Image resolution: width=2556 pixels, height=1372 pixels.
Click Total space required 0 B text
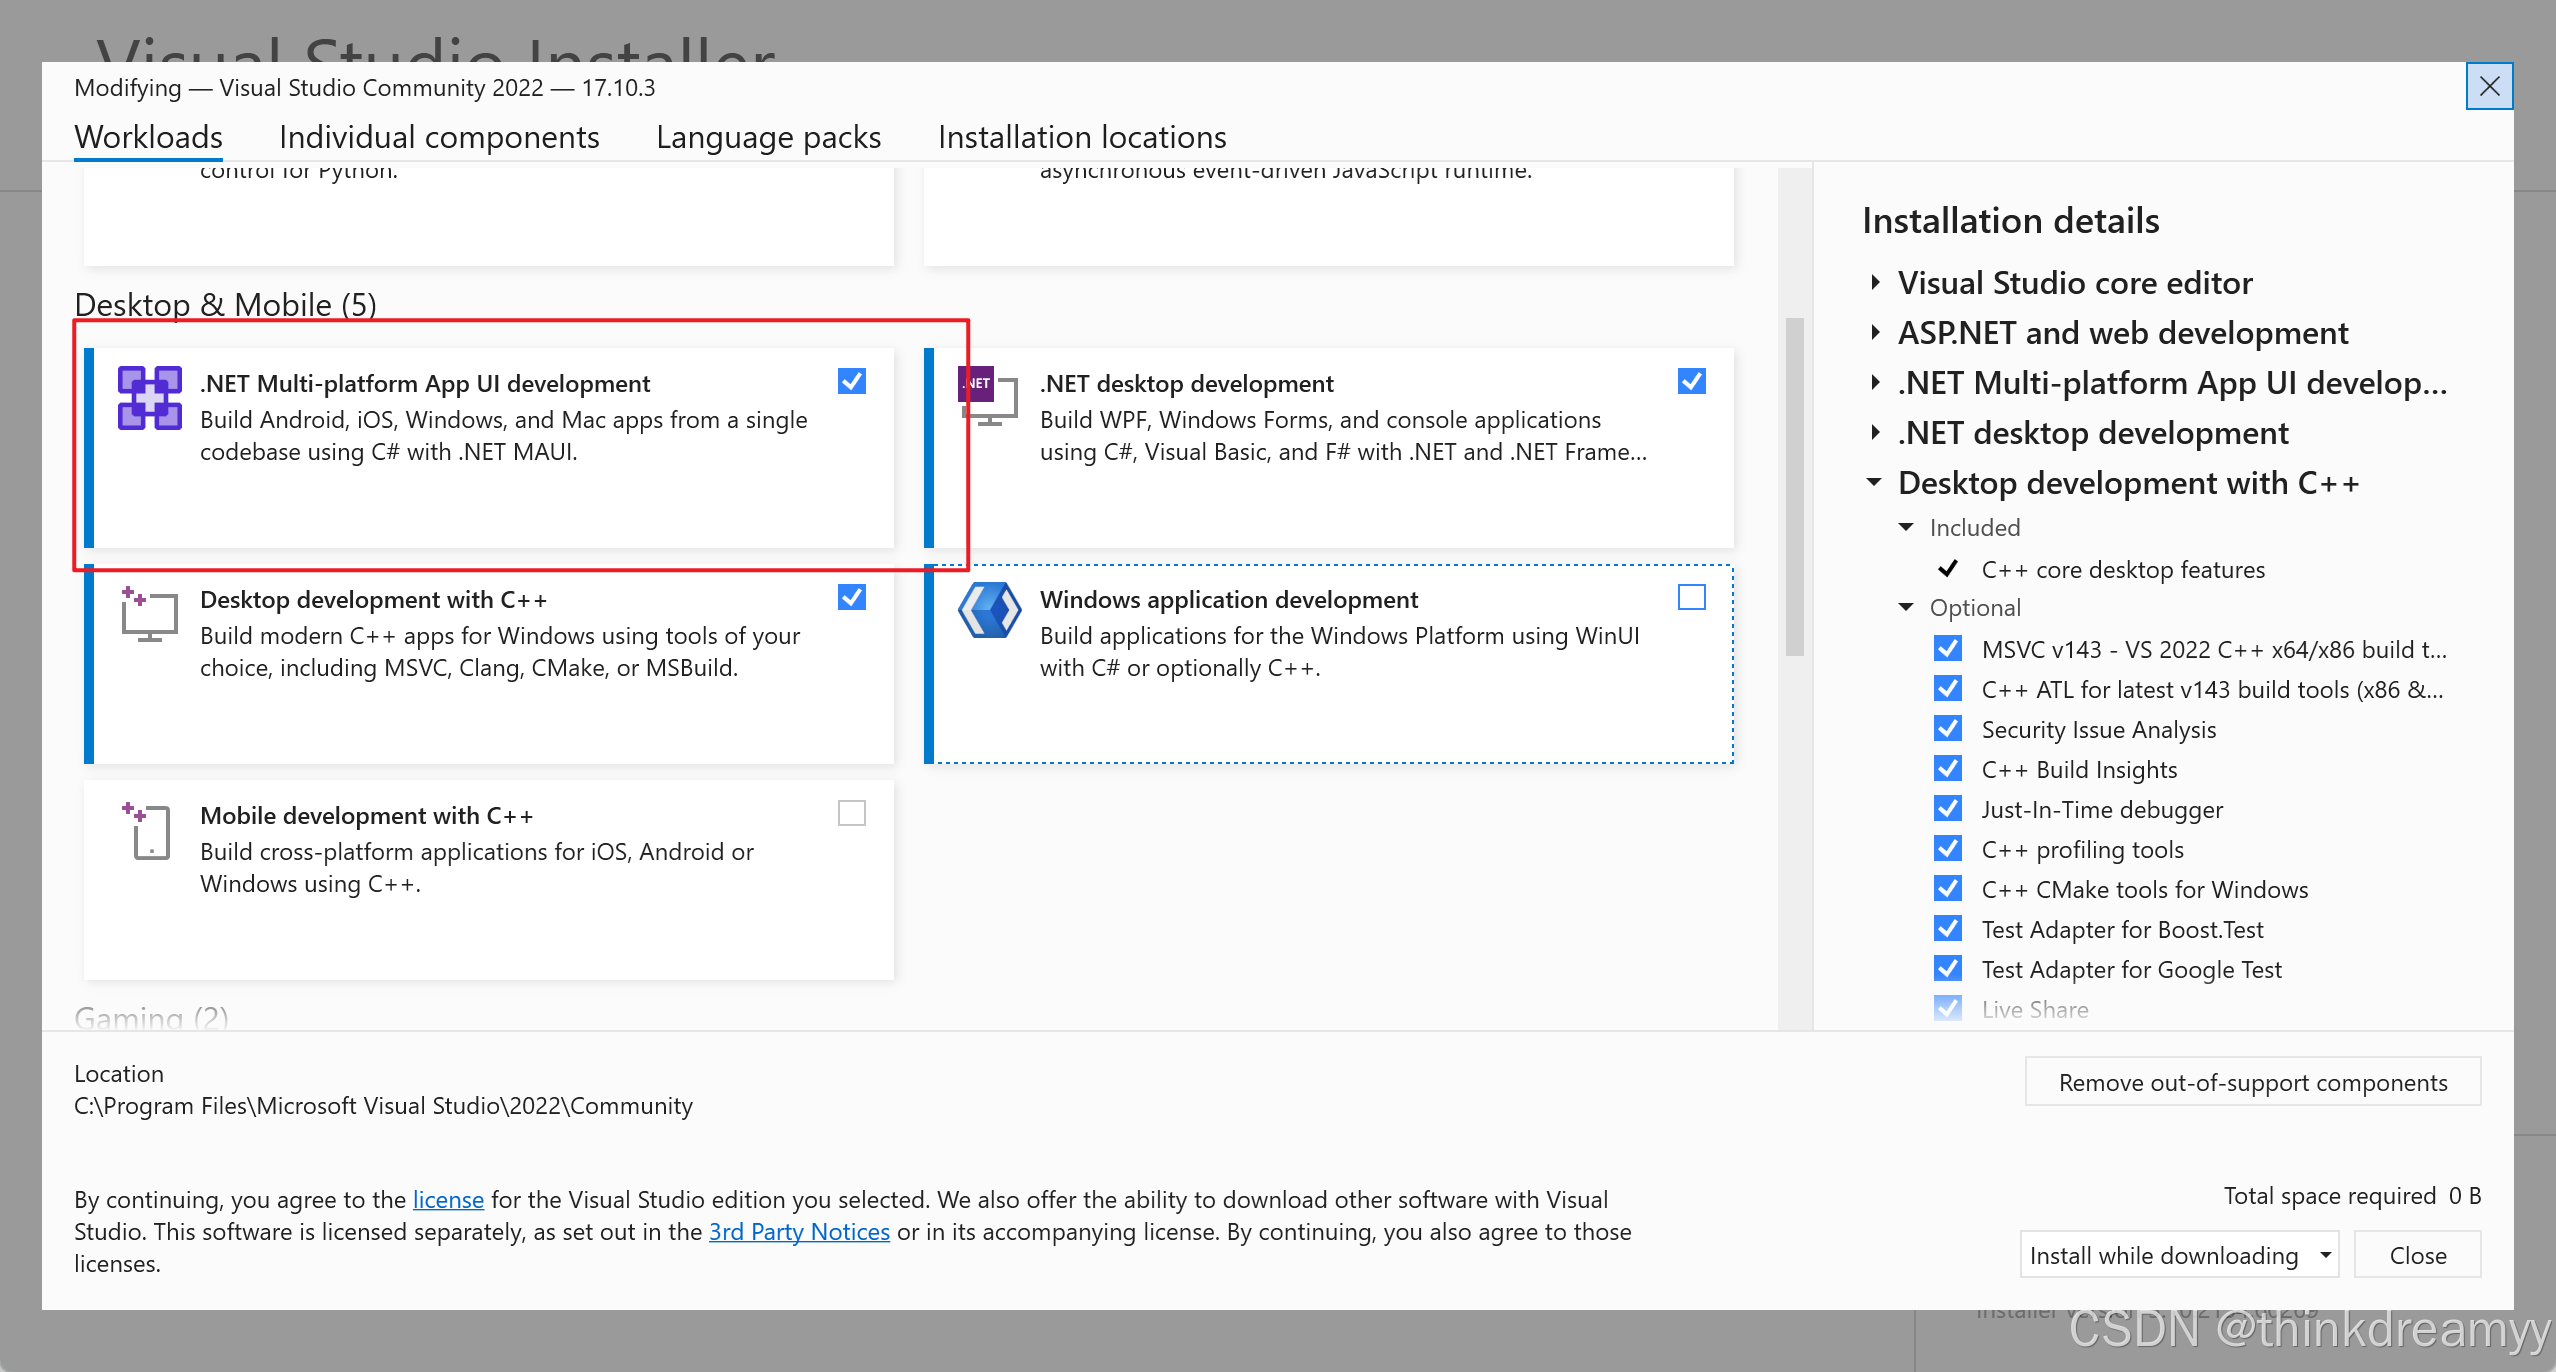(2352, 1195)
